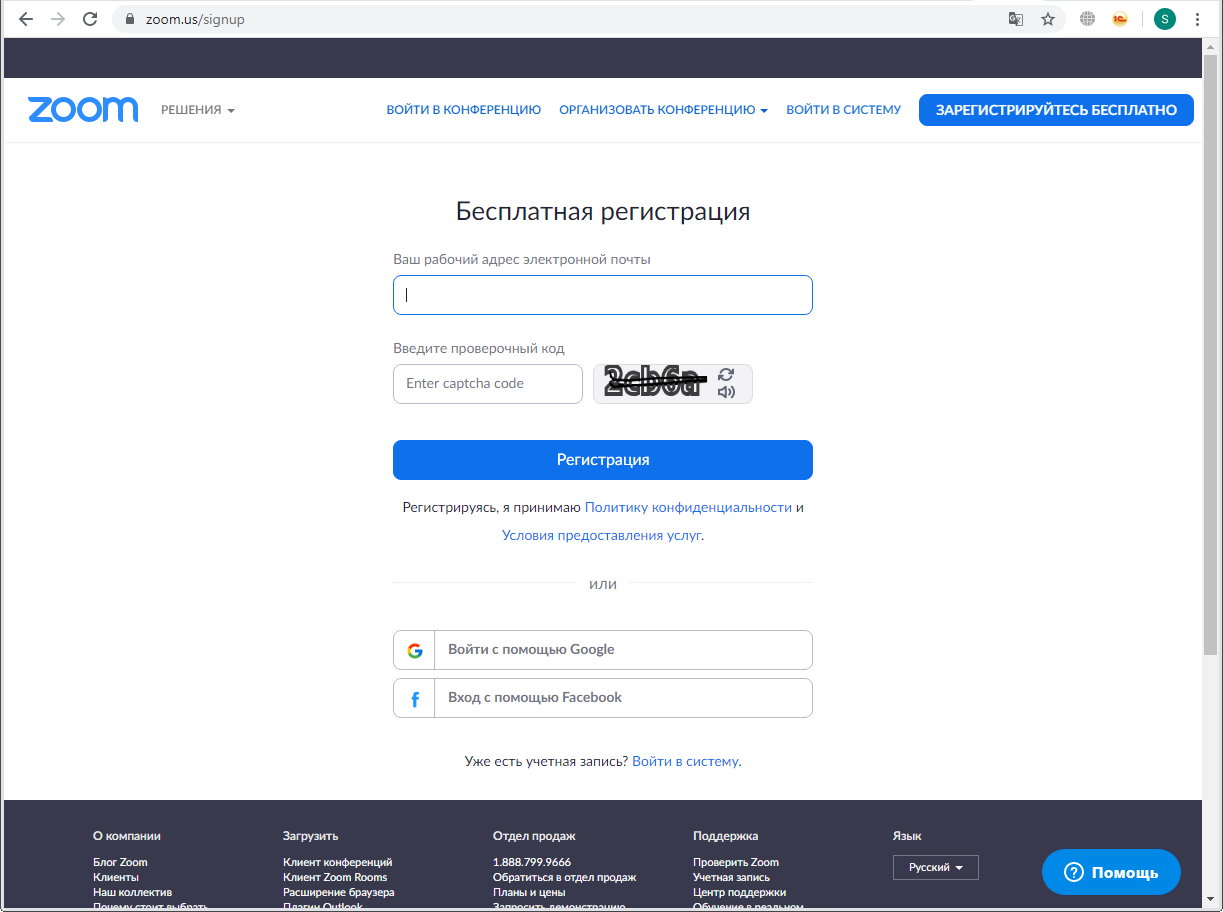This screenshot has height=912, width=1223.
Task: Refresh the captcha image
Action: (x=726, y=374)
